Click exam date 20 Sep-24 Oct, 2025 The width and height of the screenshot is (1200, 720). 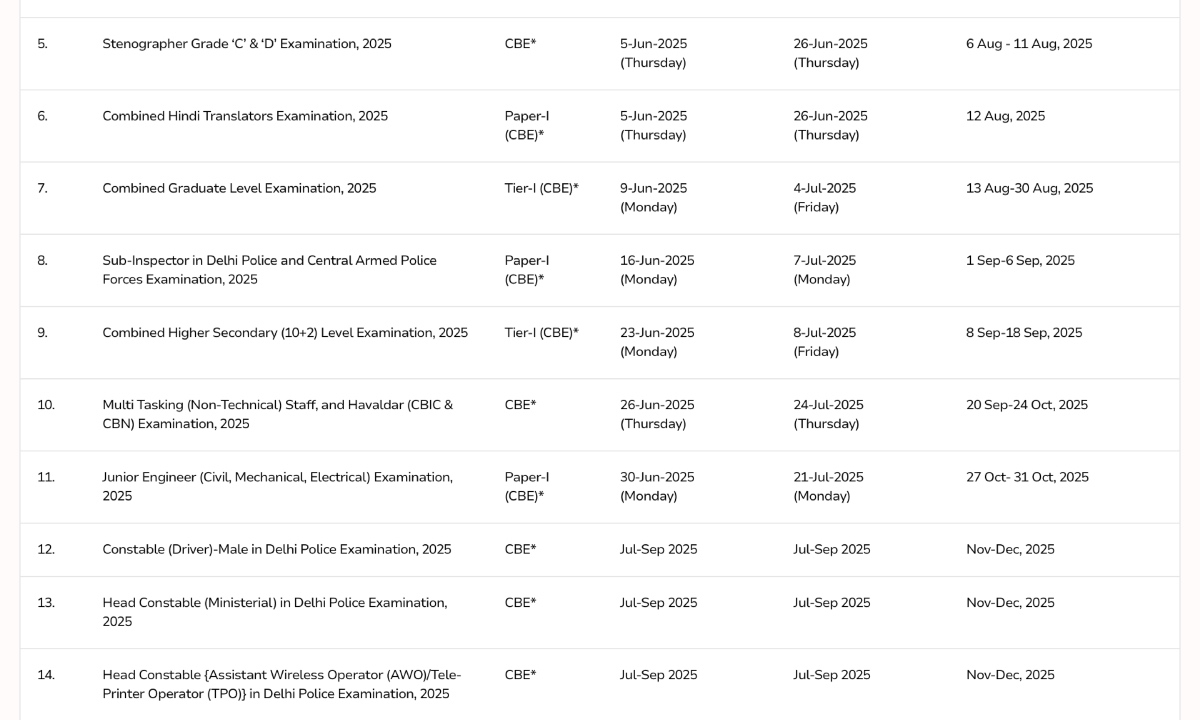click(1026, 405)
